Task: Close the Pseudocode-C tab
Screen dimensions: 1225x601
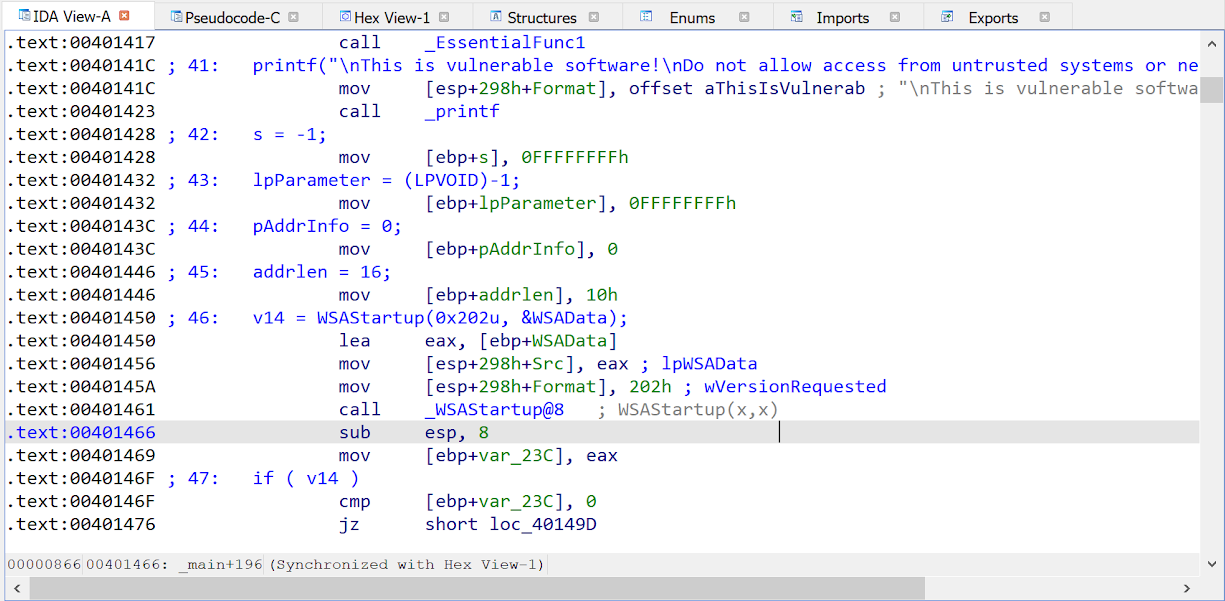Action: [x=293, y=17]
